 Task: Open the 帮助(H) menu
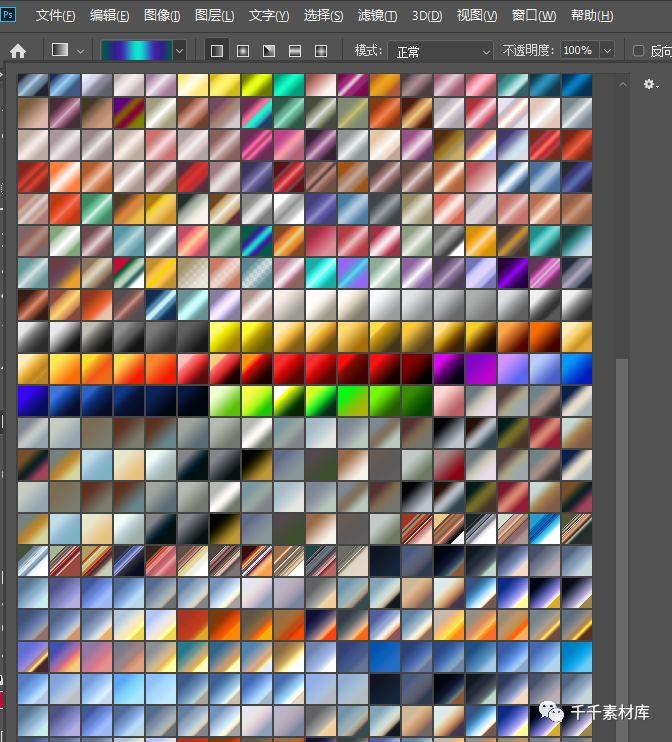tap(592, 16)
